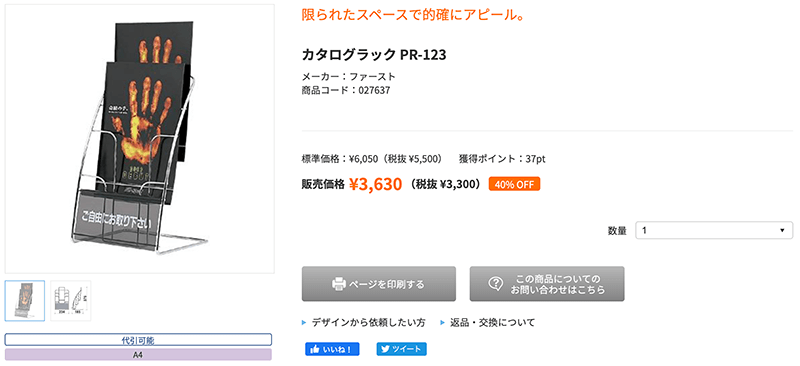This screenshot has width=800, height=366.
Task: Click the quantity dropdown arrow
Action: tap(782, 231)
